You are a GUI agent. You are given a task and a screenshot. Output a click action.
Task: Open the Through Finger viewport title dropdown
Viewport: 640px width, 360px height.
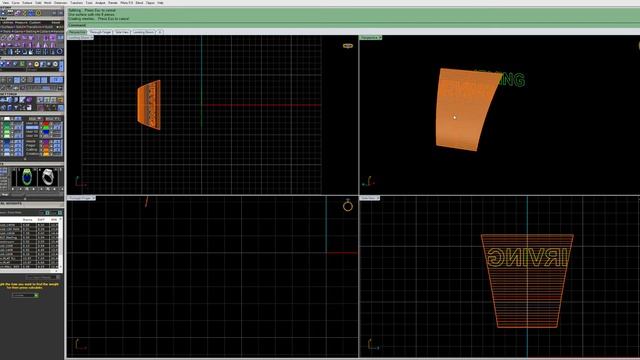tap(93, 198)
